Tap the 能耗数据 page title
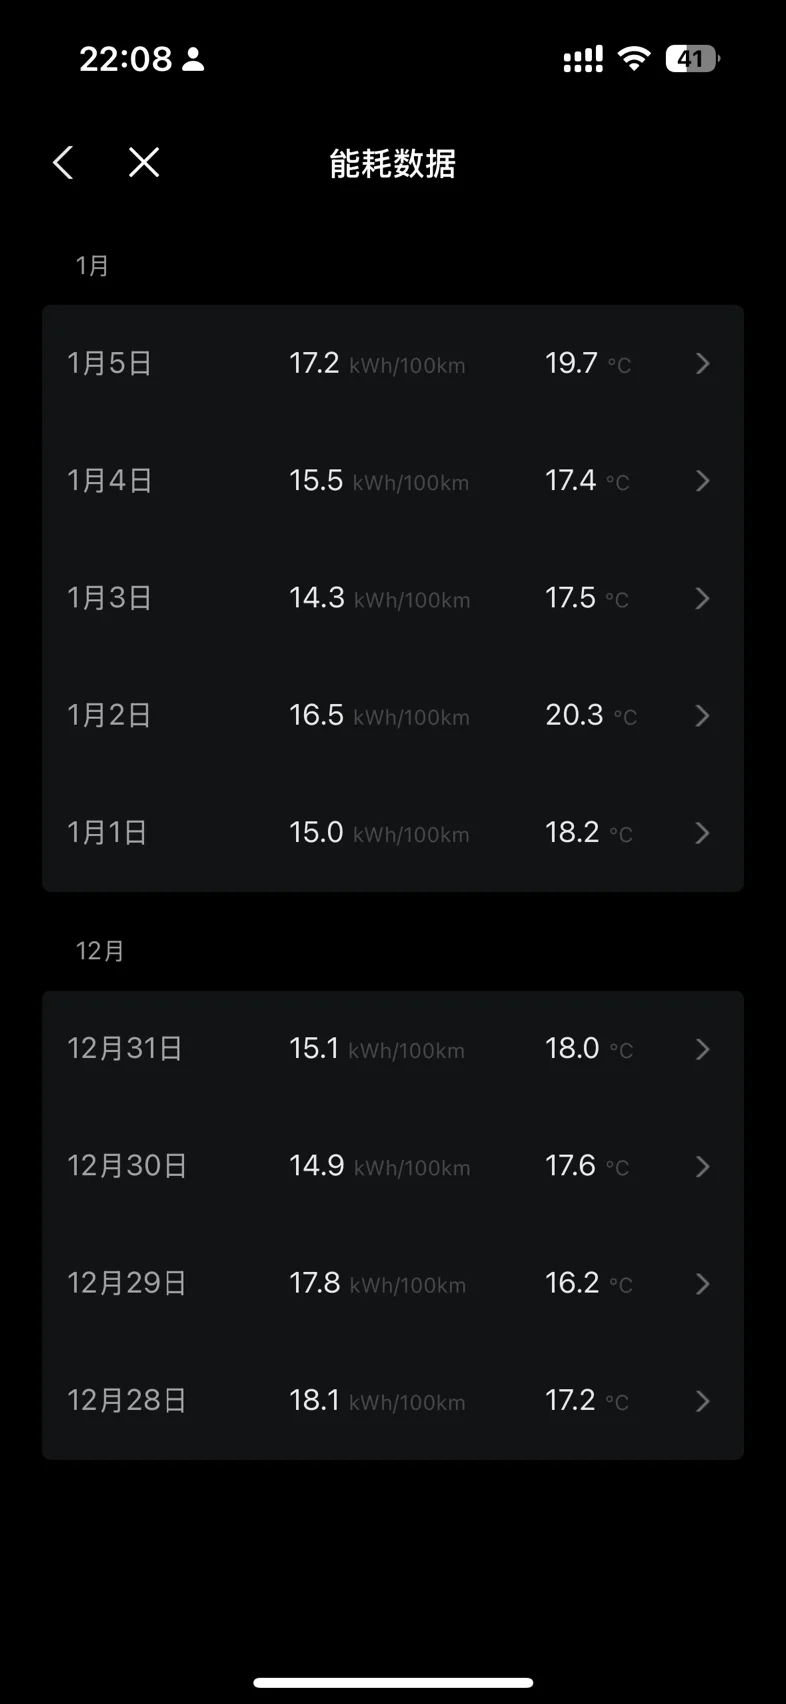The image size is (786, 1704). (393, 163)
